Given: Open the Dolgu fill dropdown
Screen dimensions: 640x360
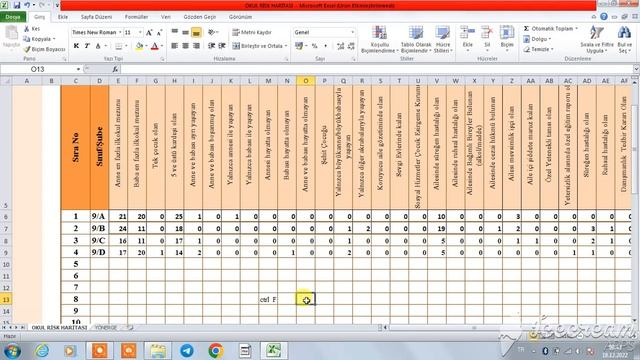Looking at the screenshot, I should pyautogui.click(x=537, y=39).
